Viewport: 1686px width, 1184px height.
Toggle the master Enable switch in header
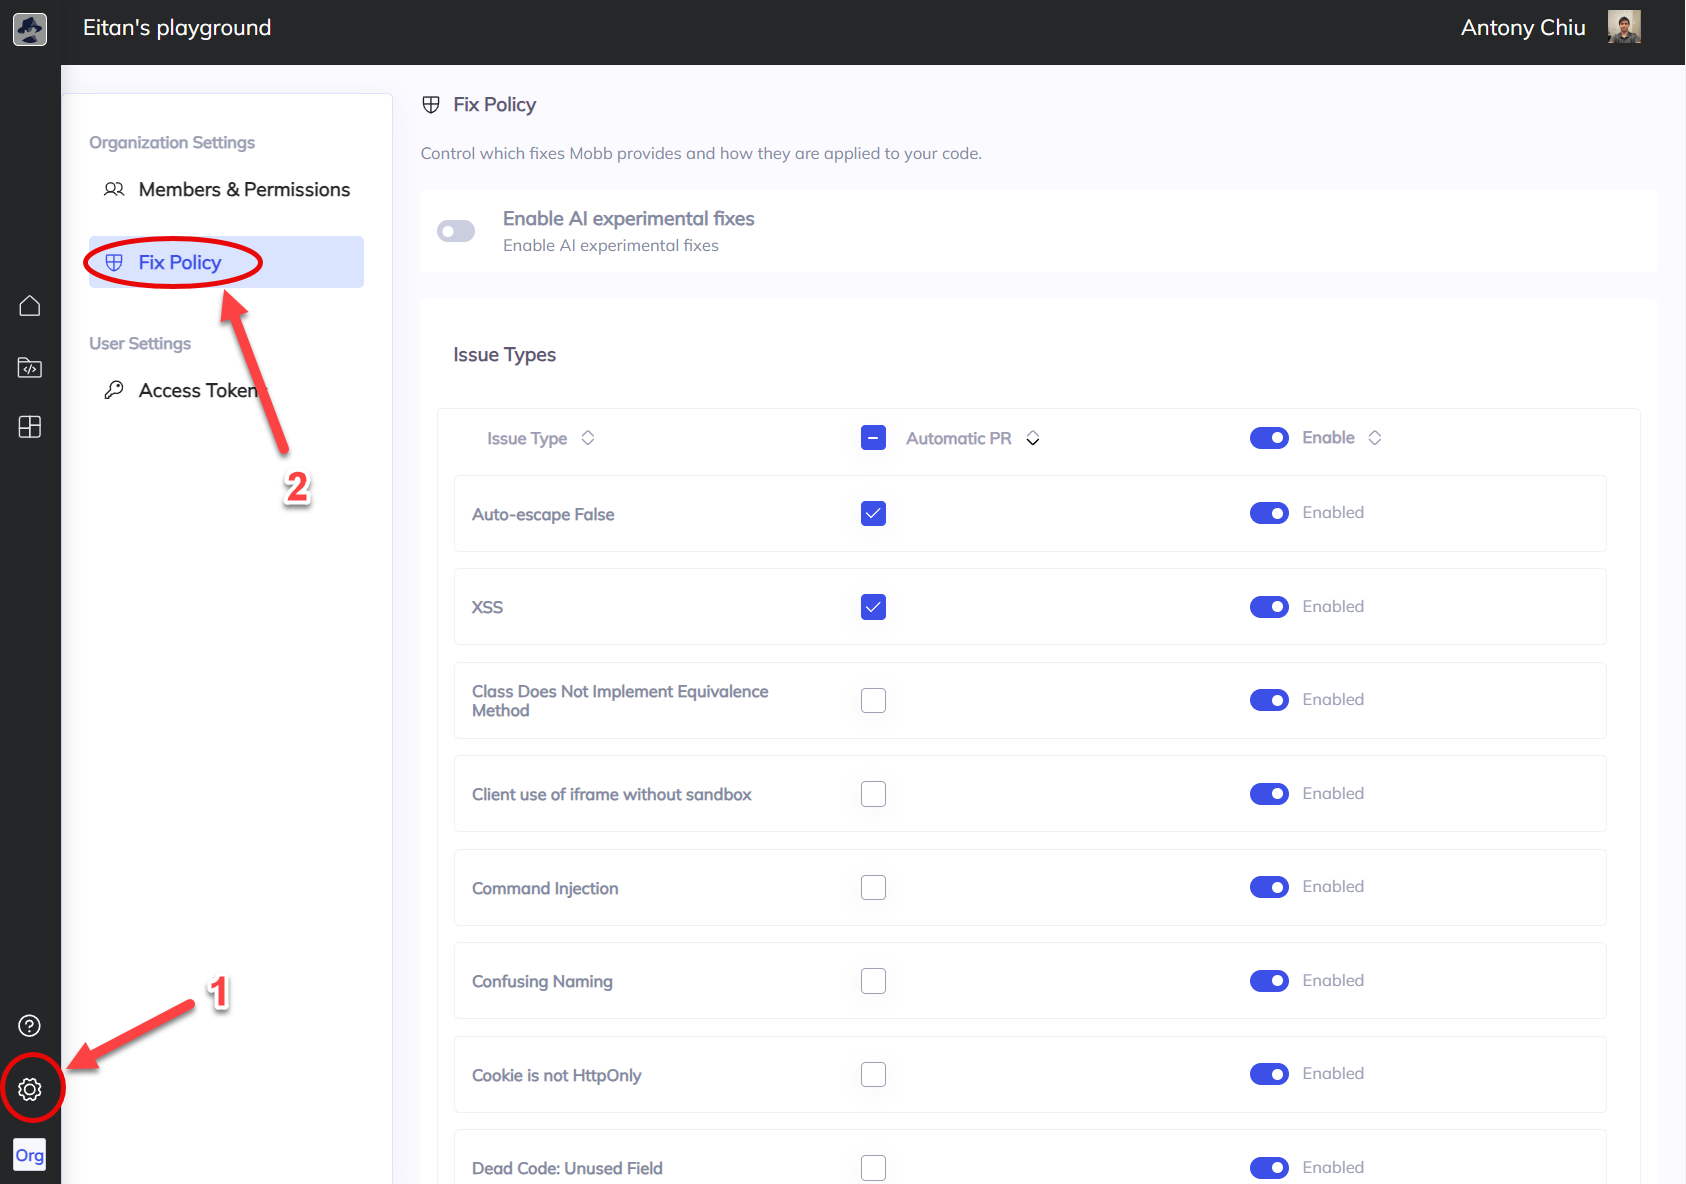click(1269, 438)
